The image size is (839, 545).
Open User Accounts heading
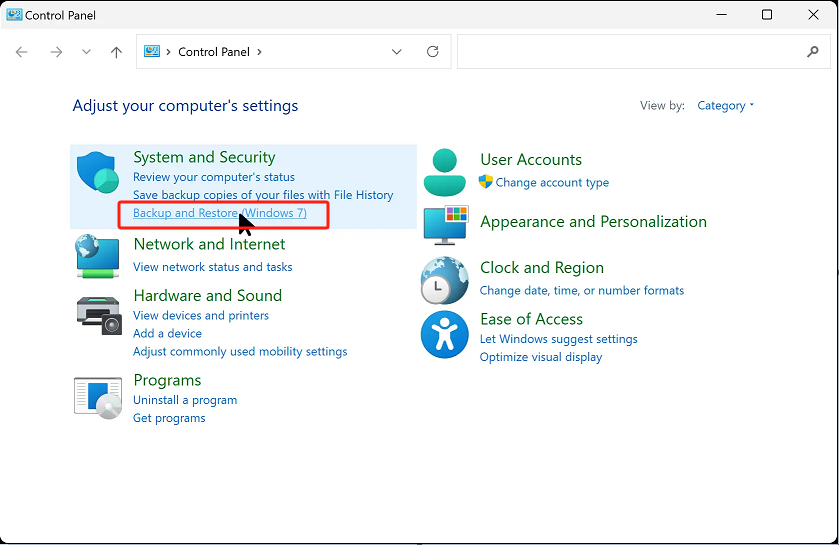[531, 159]
